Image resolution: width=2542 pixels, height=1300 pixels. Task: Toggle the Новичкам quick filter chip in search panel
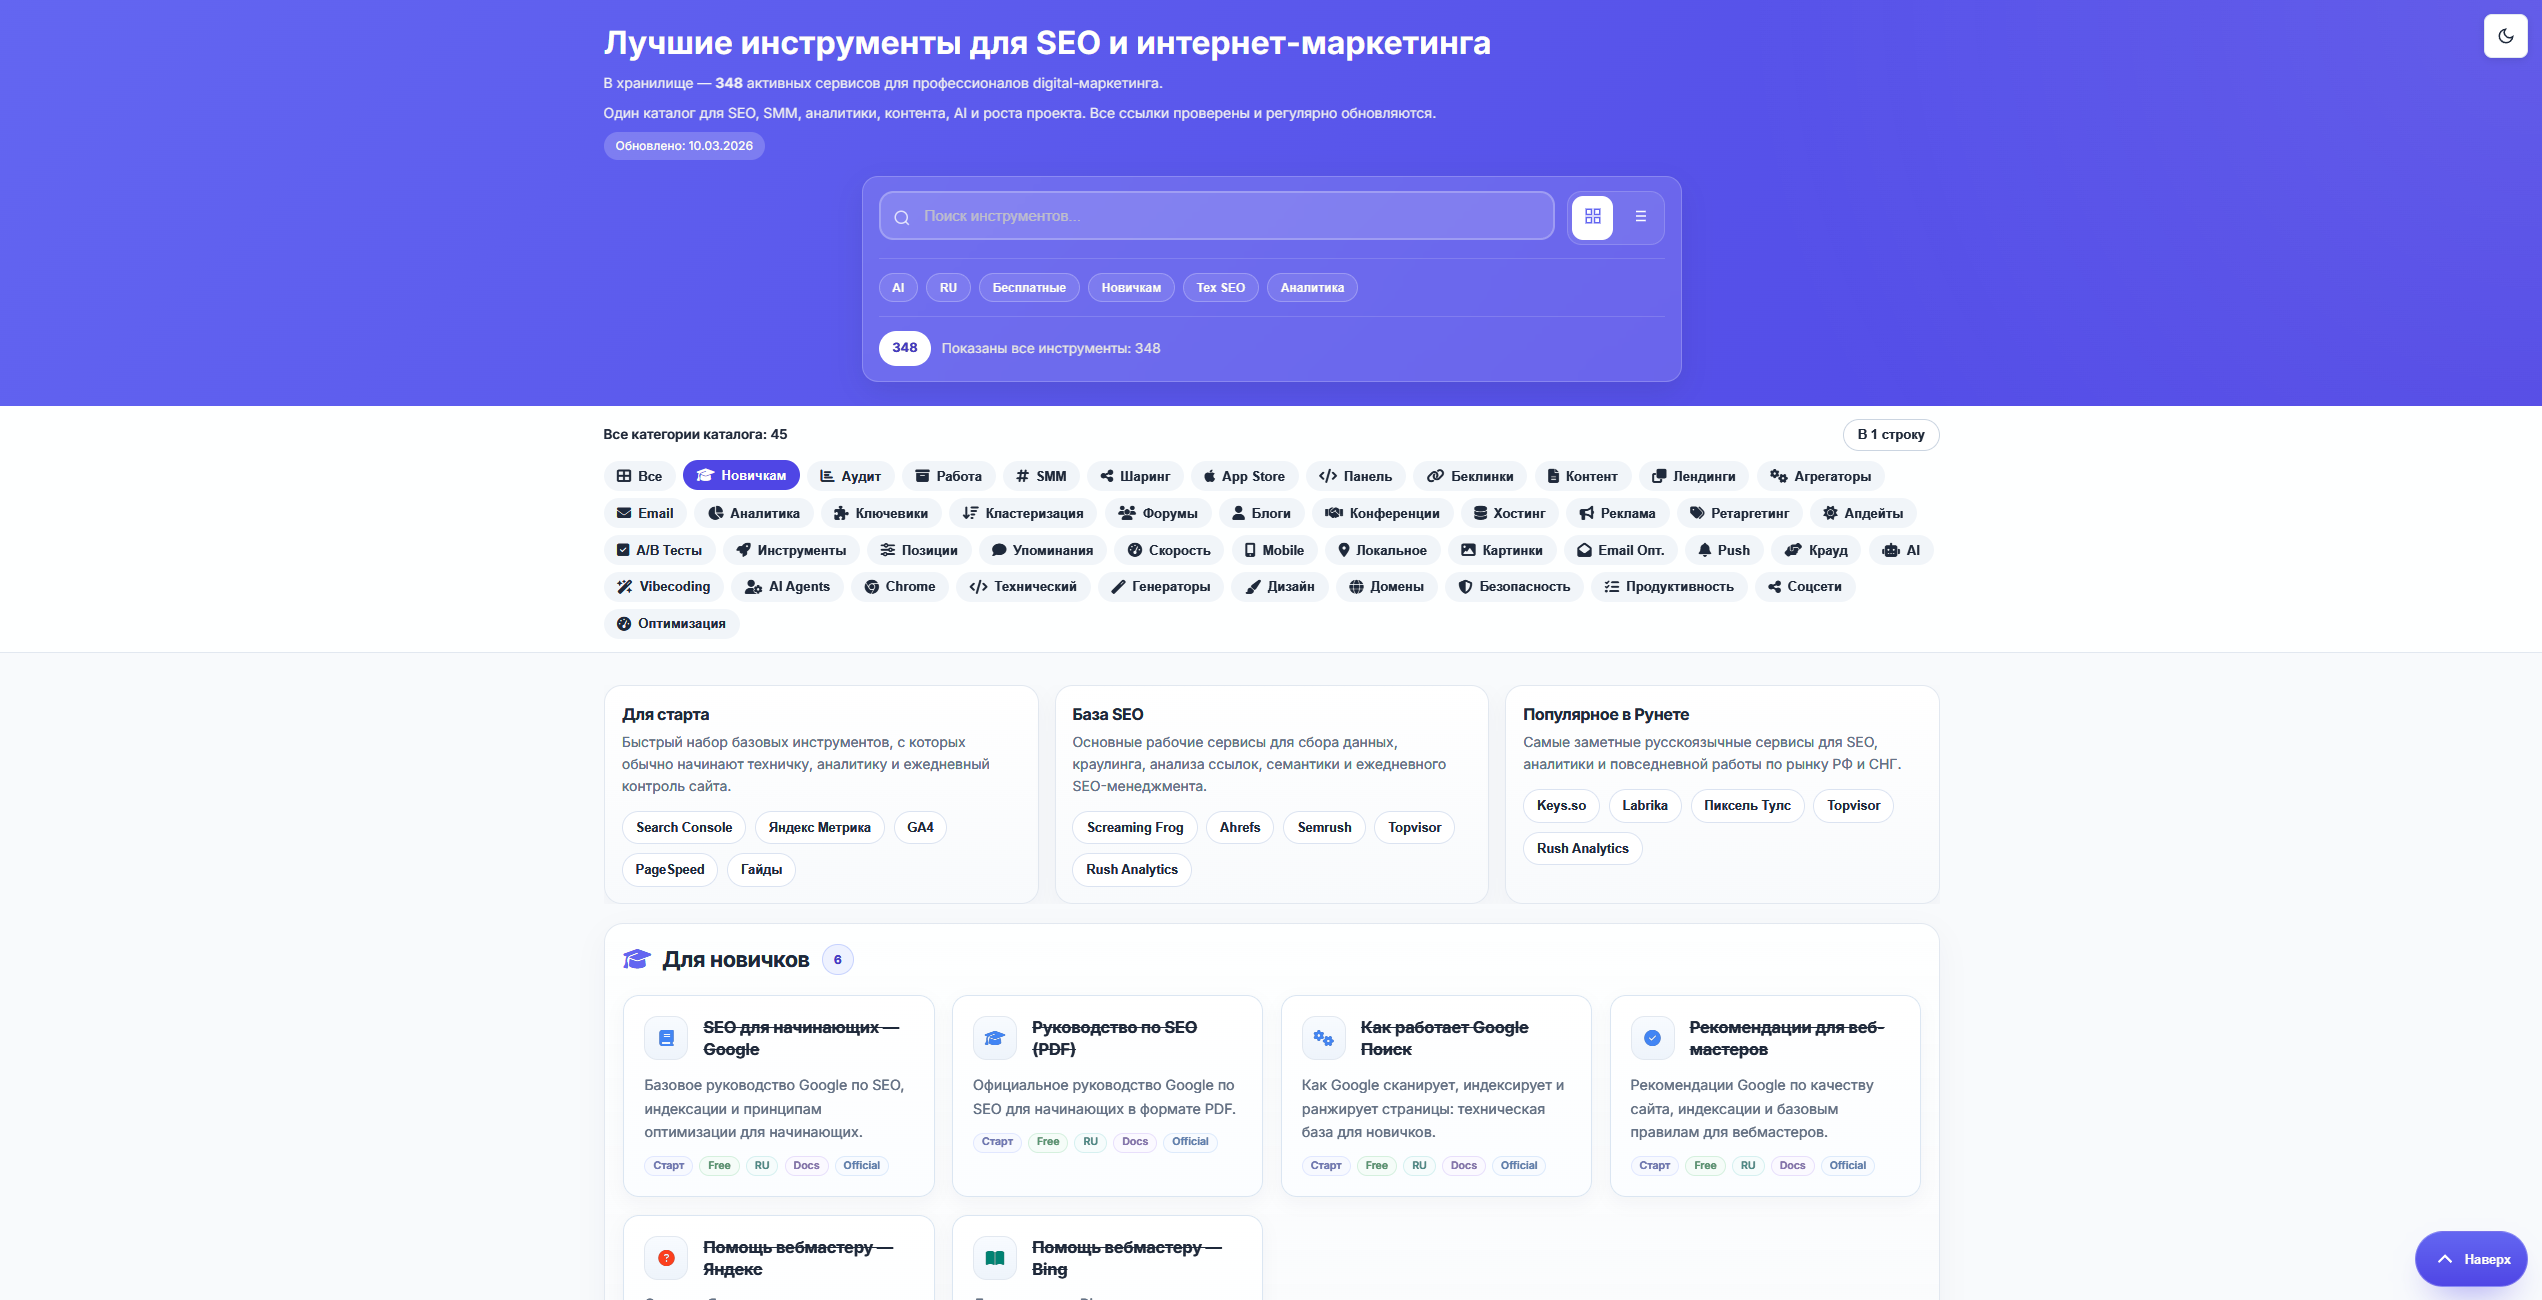click(x=1131, y=288)
